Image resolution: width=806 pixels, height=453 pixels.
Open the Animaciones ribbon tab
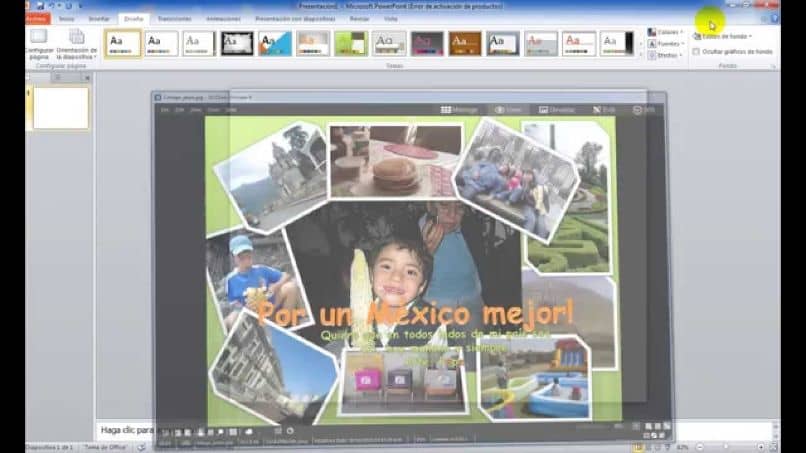222,18
